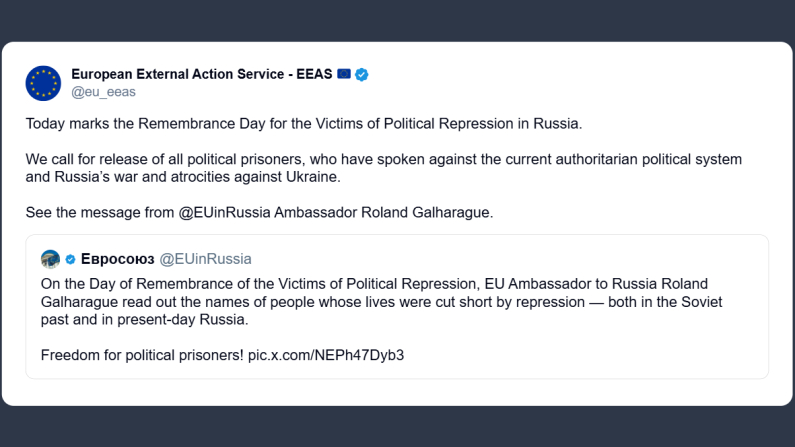Open the pic.x.com/NEPh47Dyb3 media link
Screen dimensions: 795x447
325,354
